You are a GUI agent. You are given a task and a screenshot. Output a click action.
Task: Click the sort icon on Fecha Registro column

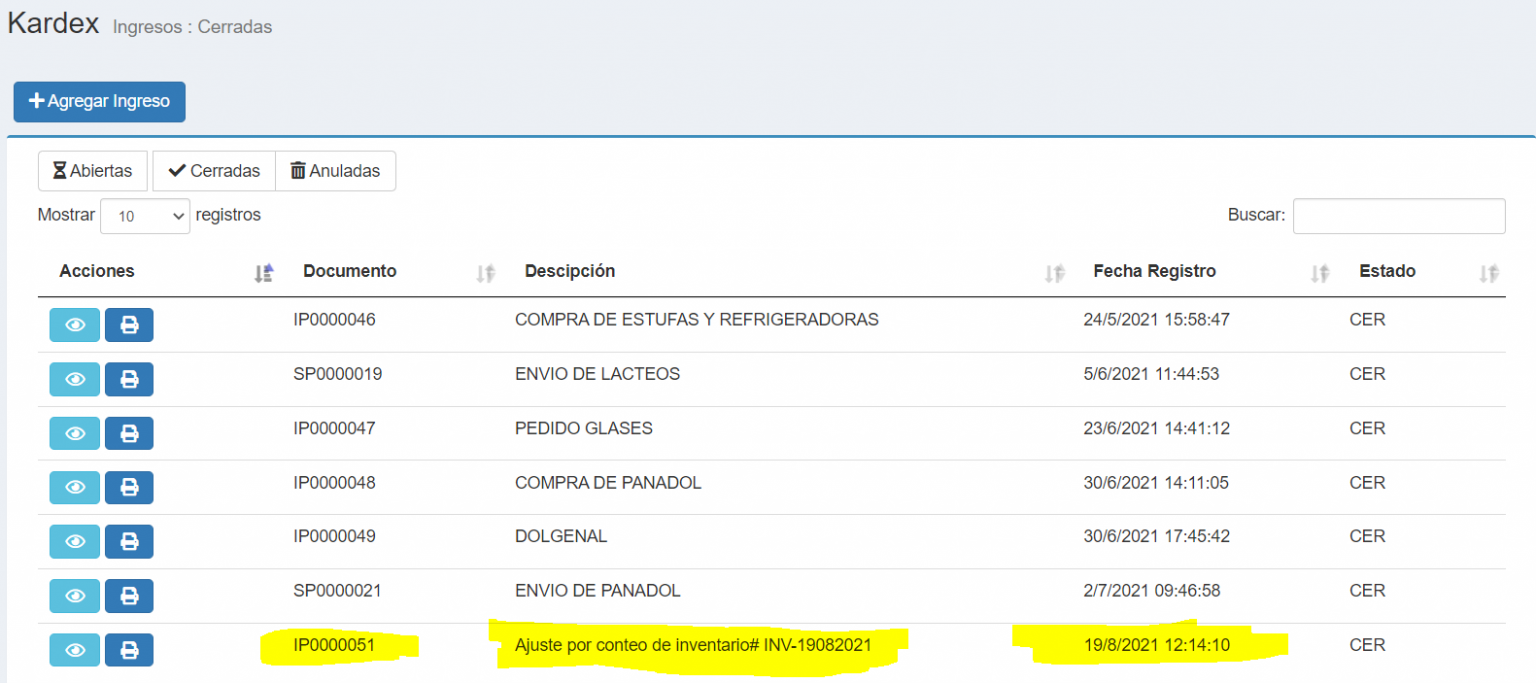coord(1318,271)
